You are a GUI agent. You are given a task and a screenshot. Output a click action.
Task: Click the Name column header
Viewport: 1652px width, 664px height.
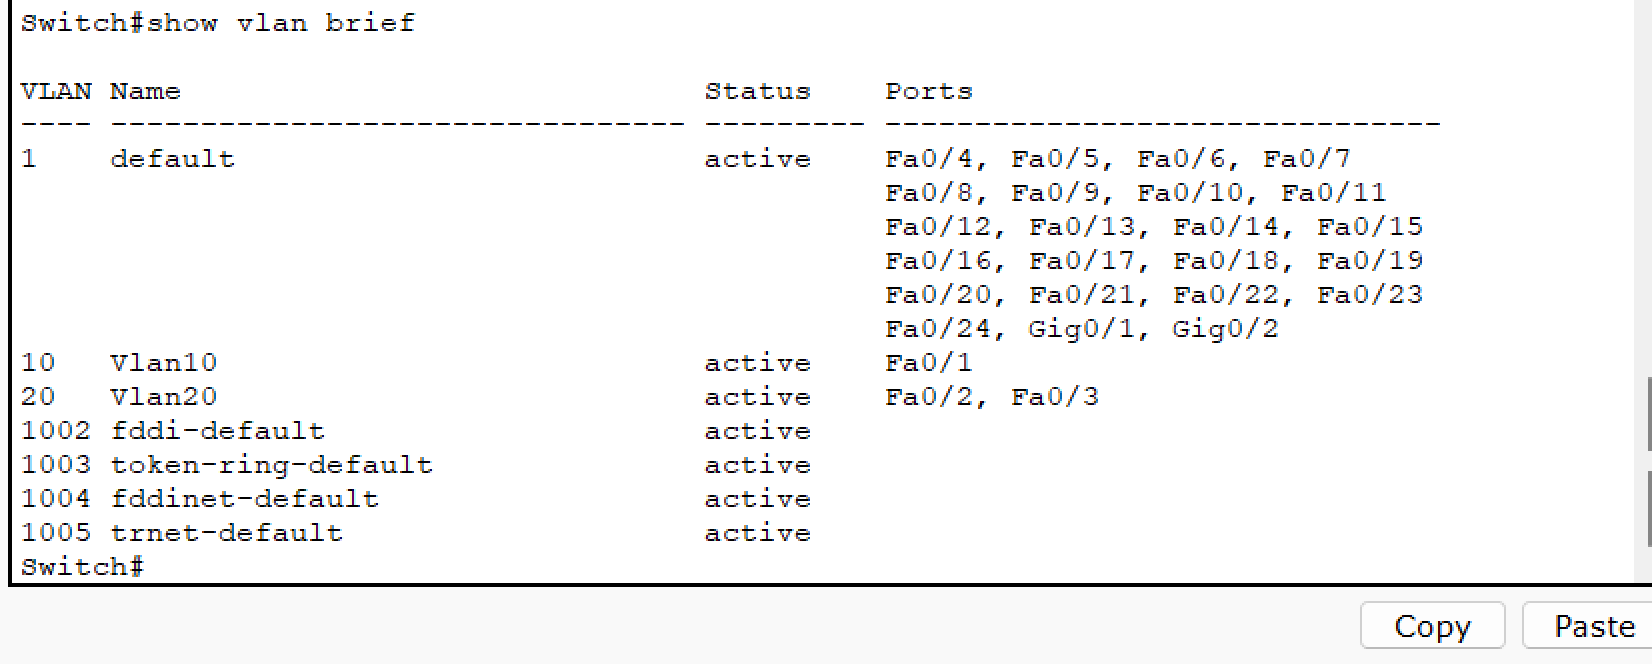(x=146, y=91)
